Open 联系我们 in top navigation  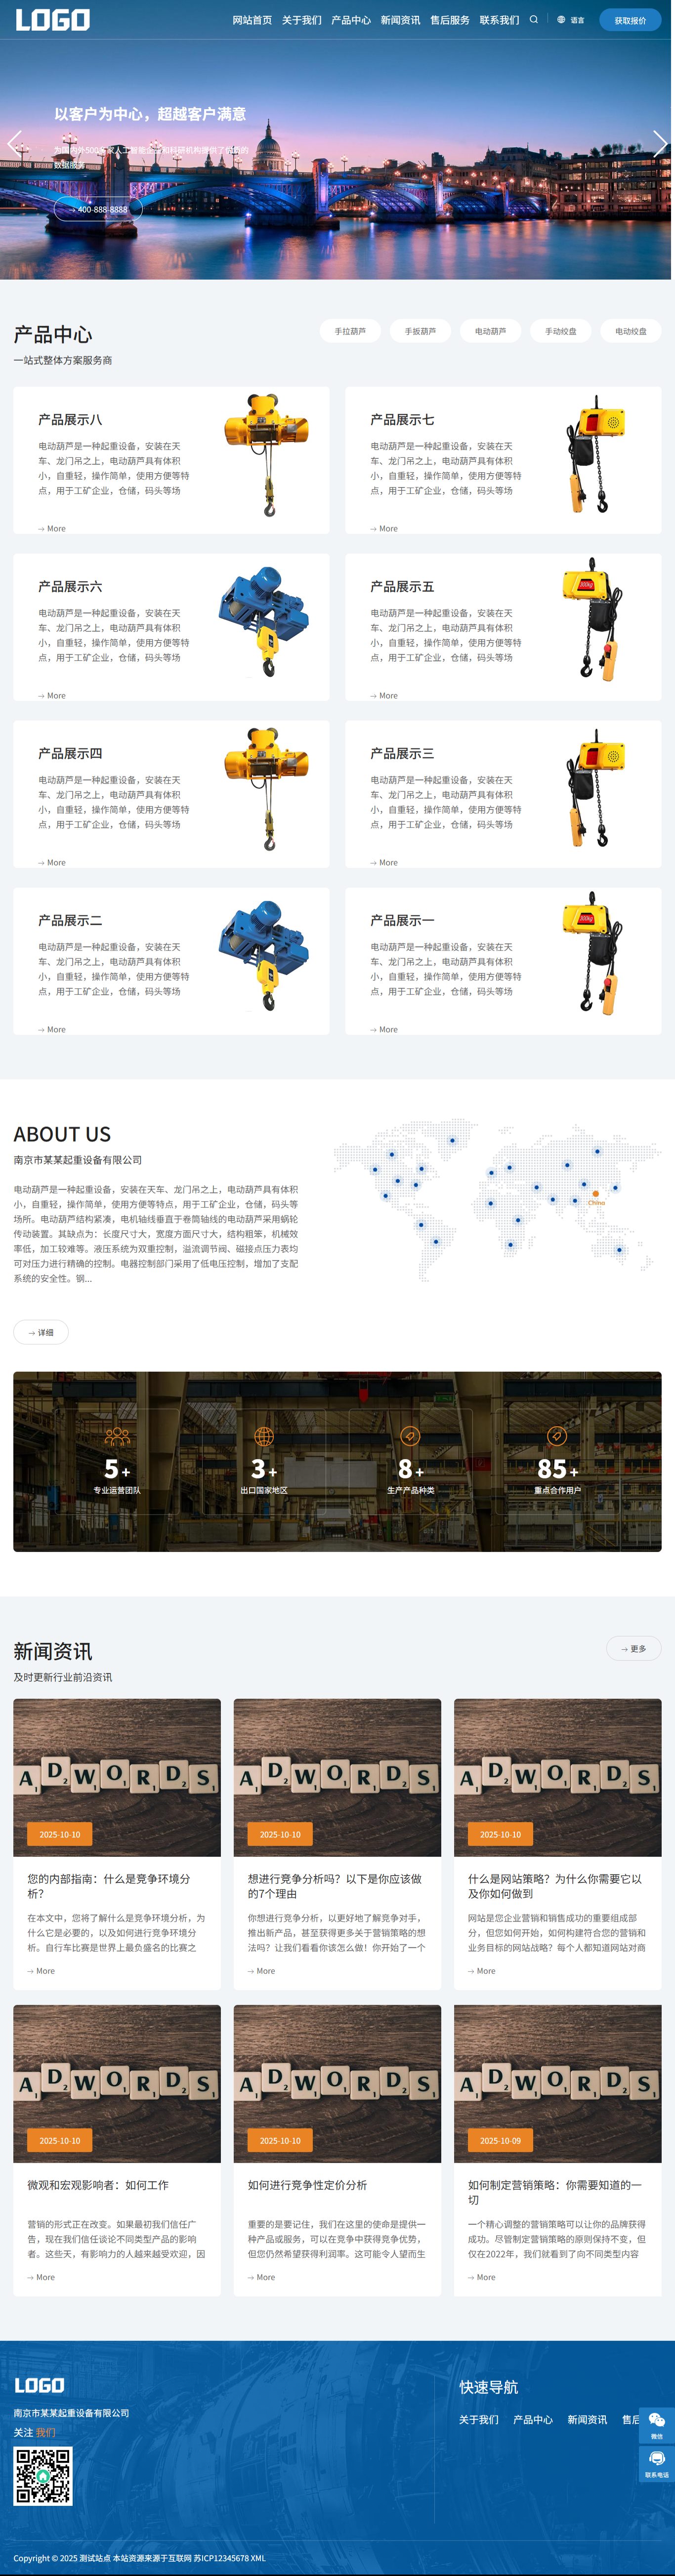[x=499, y=20]
